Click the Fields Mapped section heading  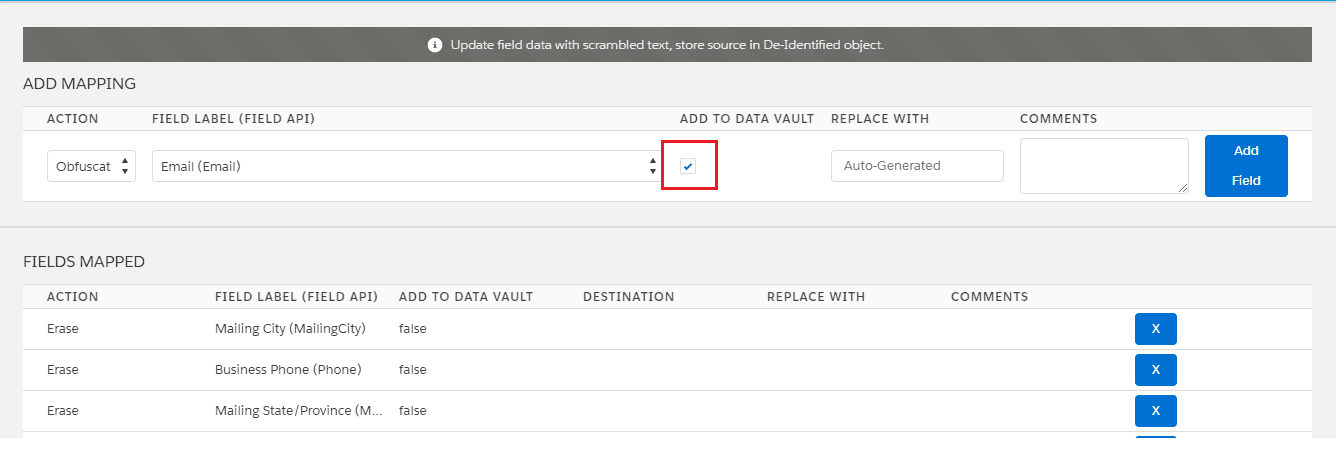pos(84,262)
